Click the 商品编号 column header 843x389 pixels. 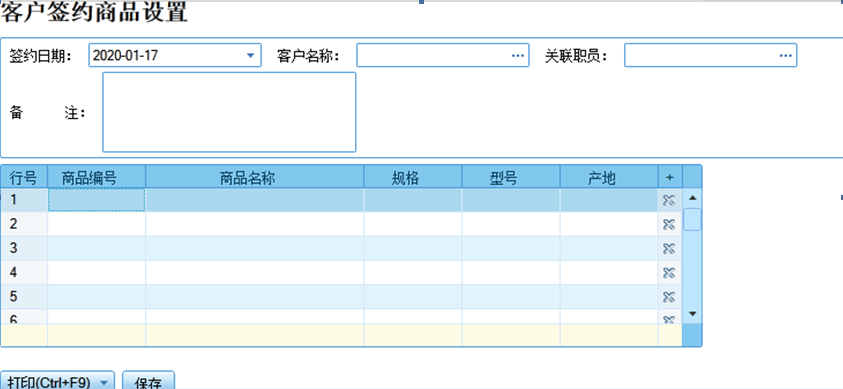97,177
